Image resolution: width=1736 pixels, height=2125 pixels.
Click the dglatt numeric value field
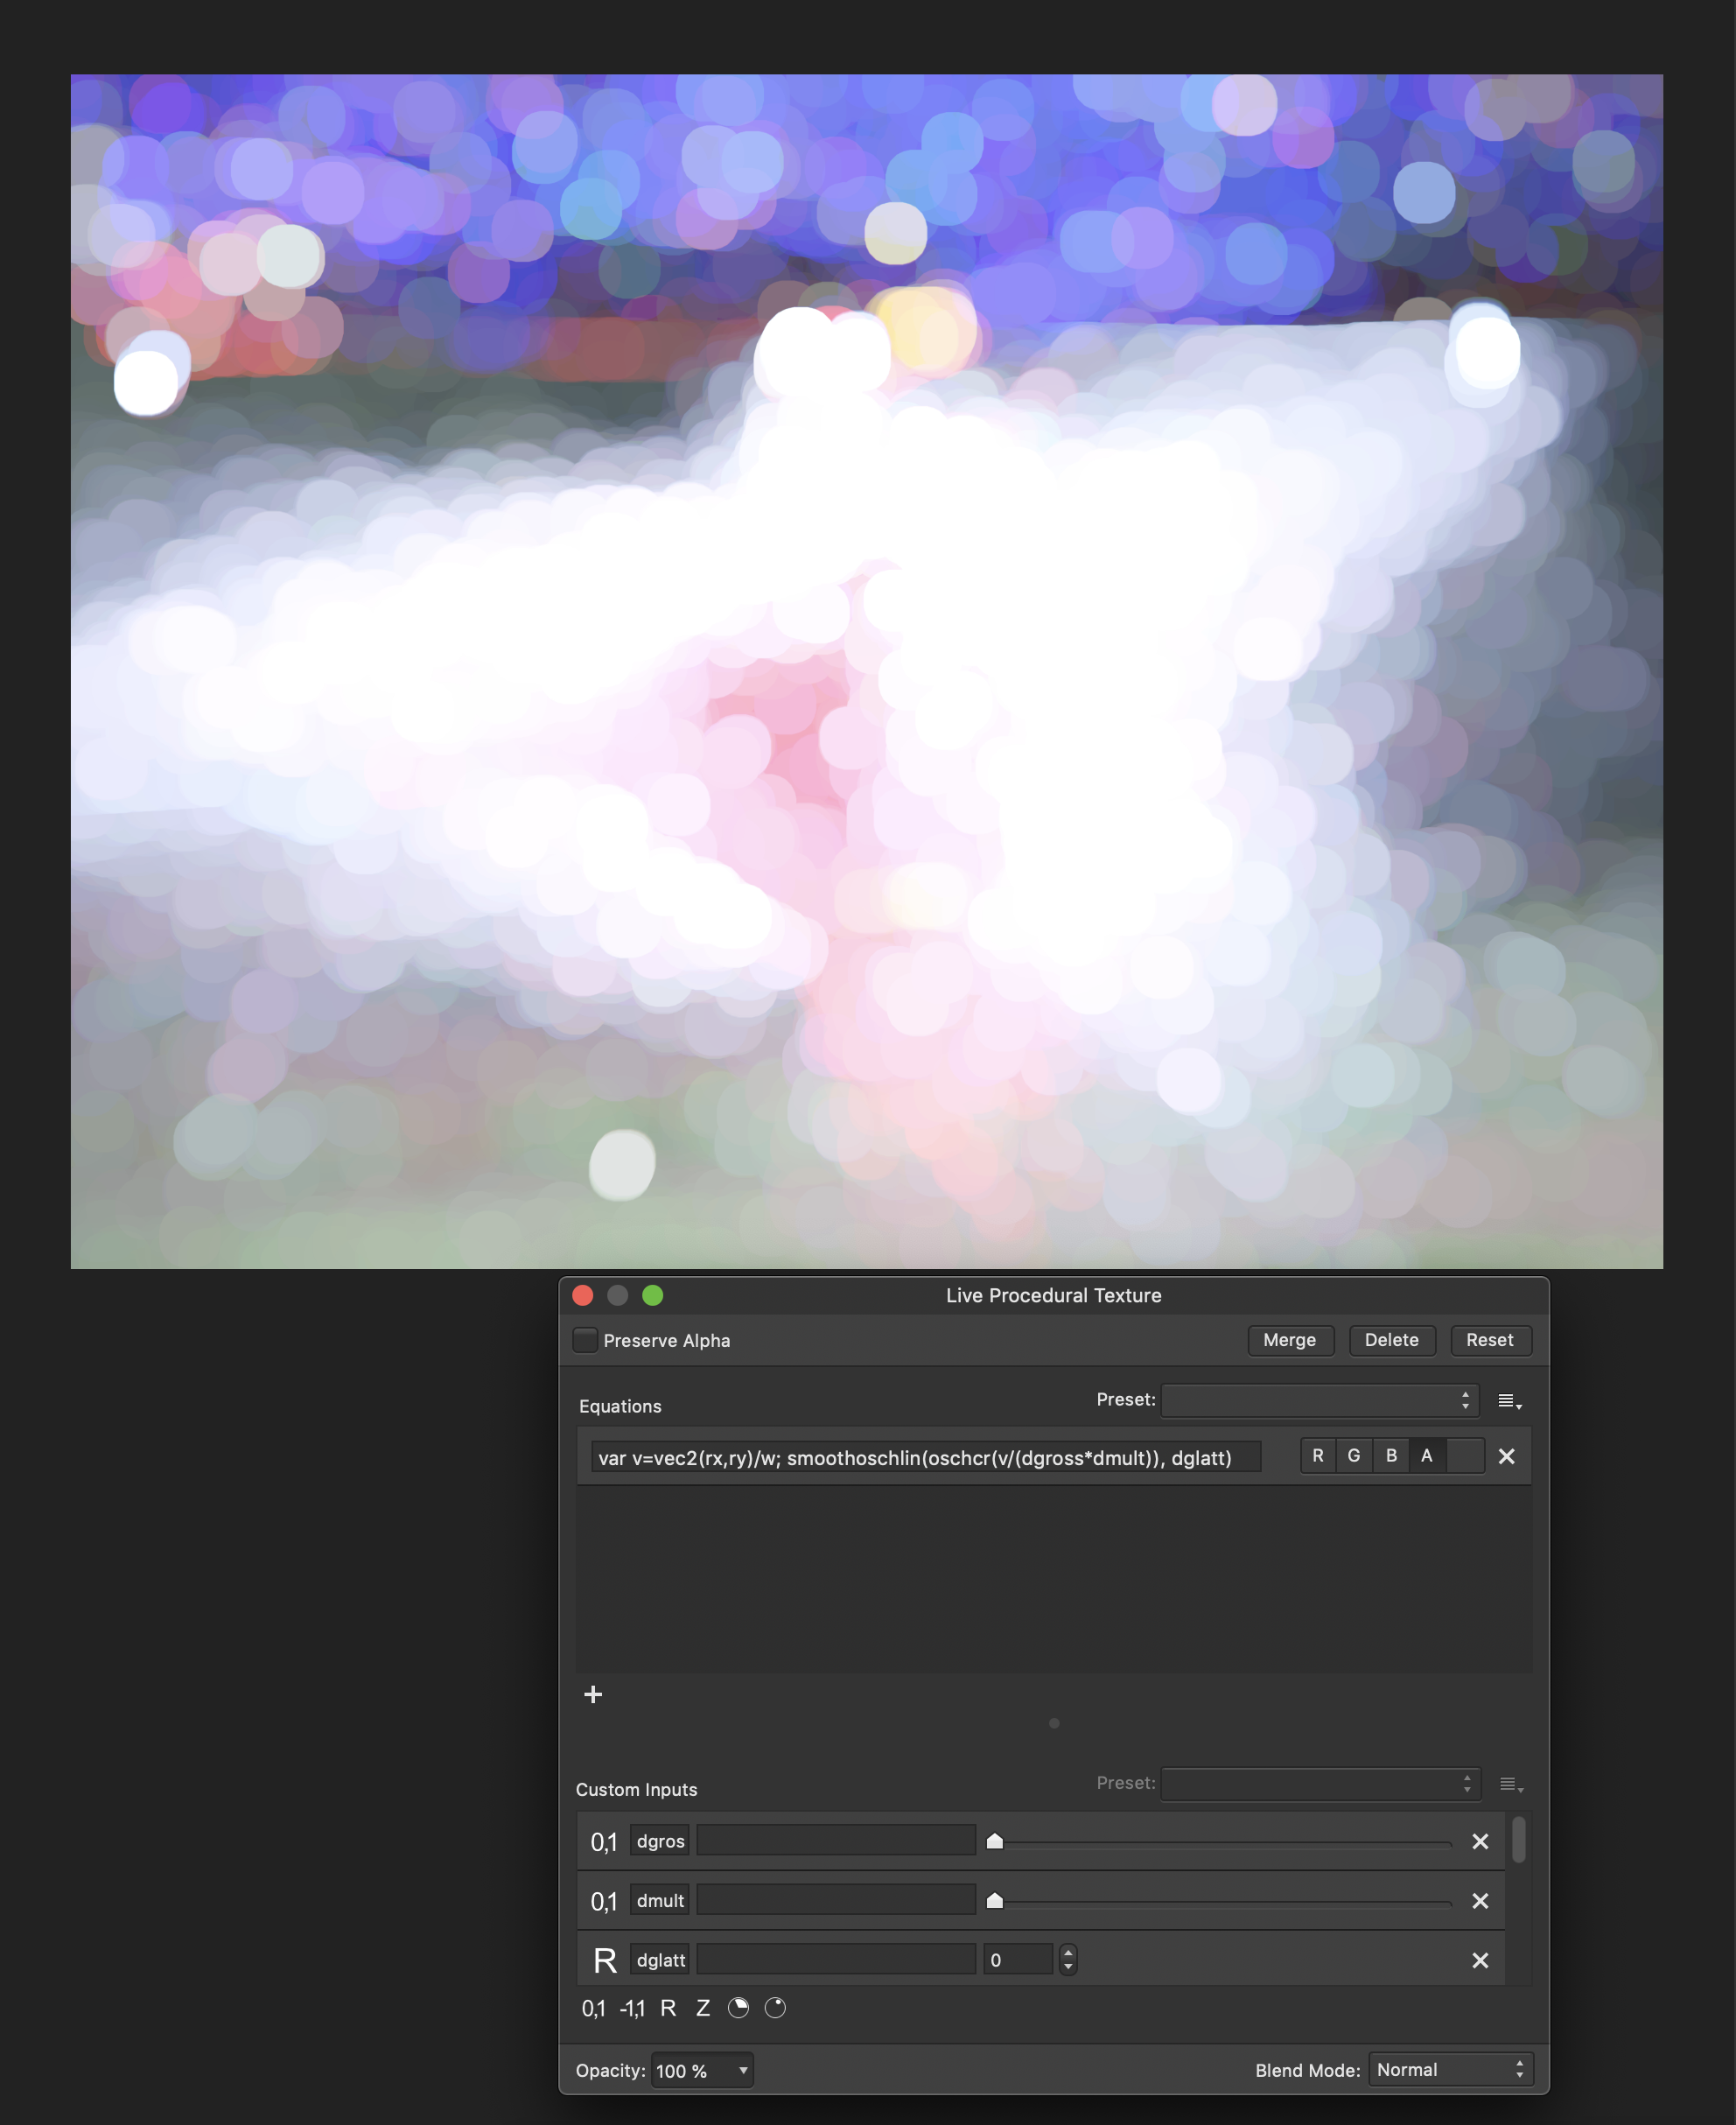click(x=1018, y=1960)
